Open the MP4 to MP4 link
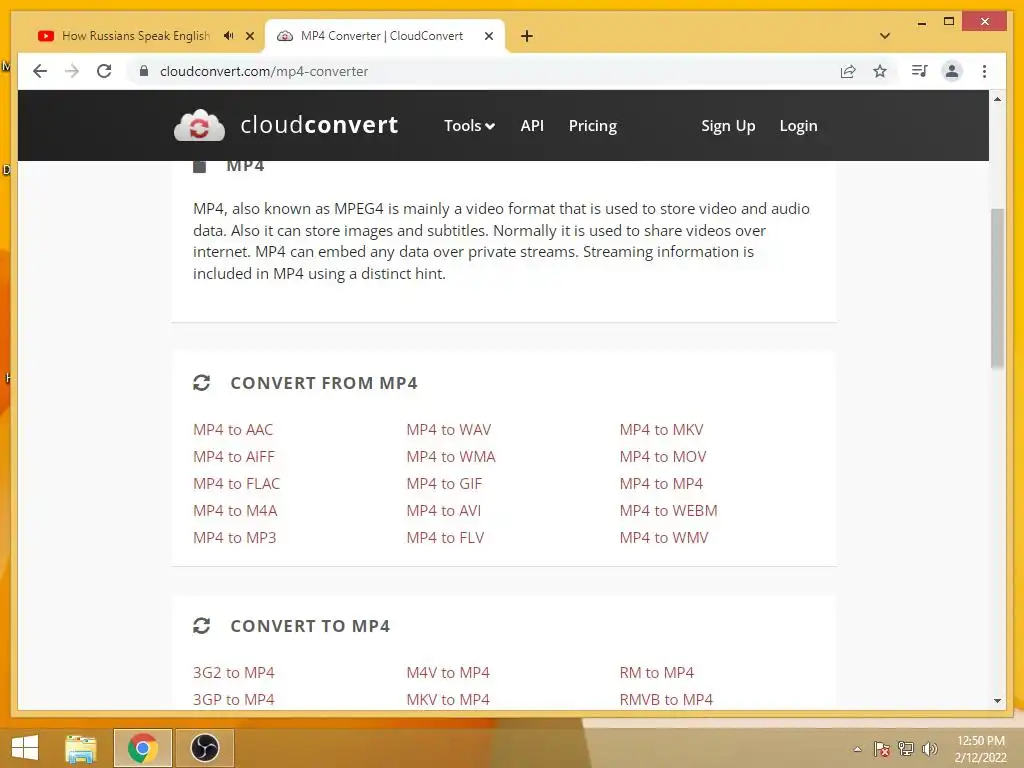 661,483
